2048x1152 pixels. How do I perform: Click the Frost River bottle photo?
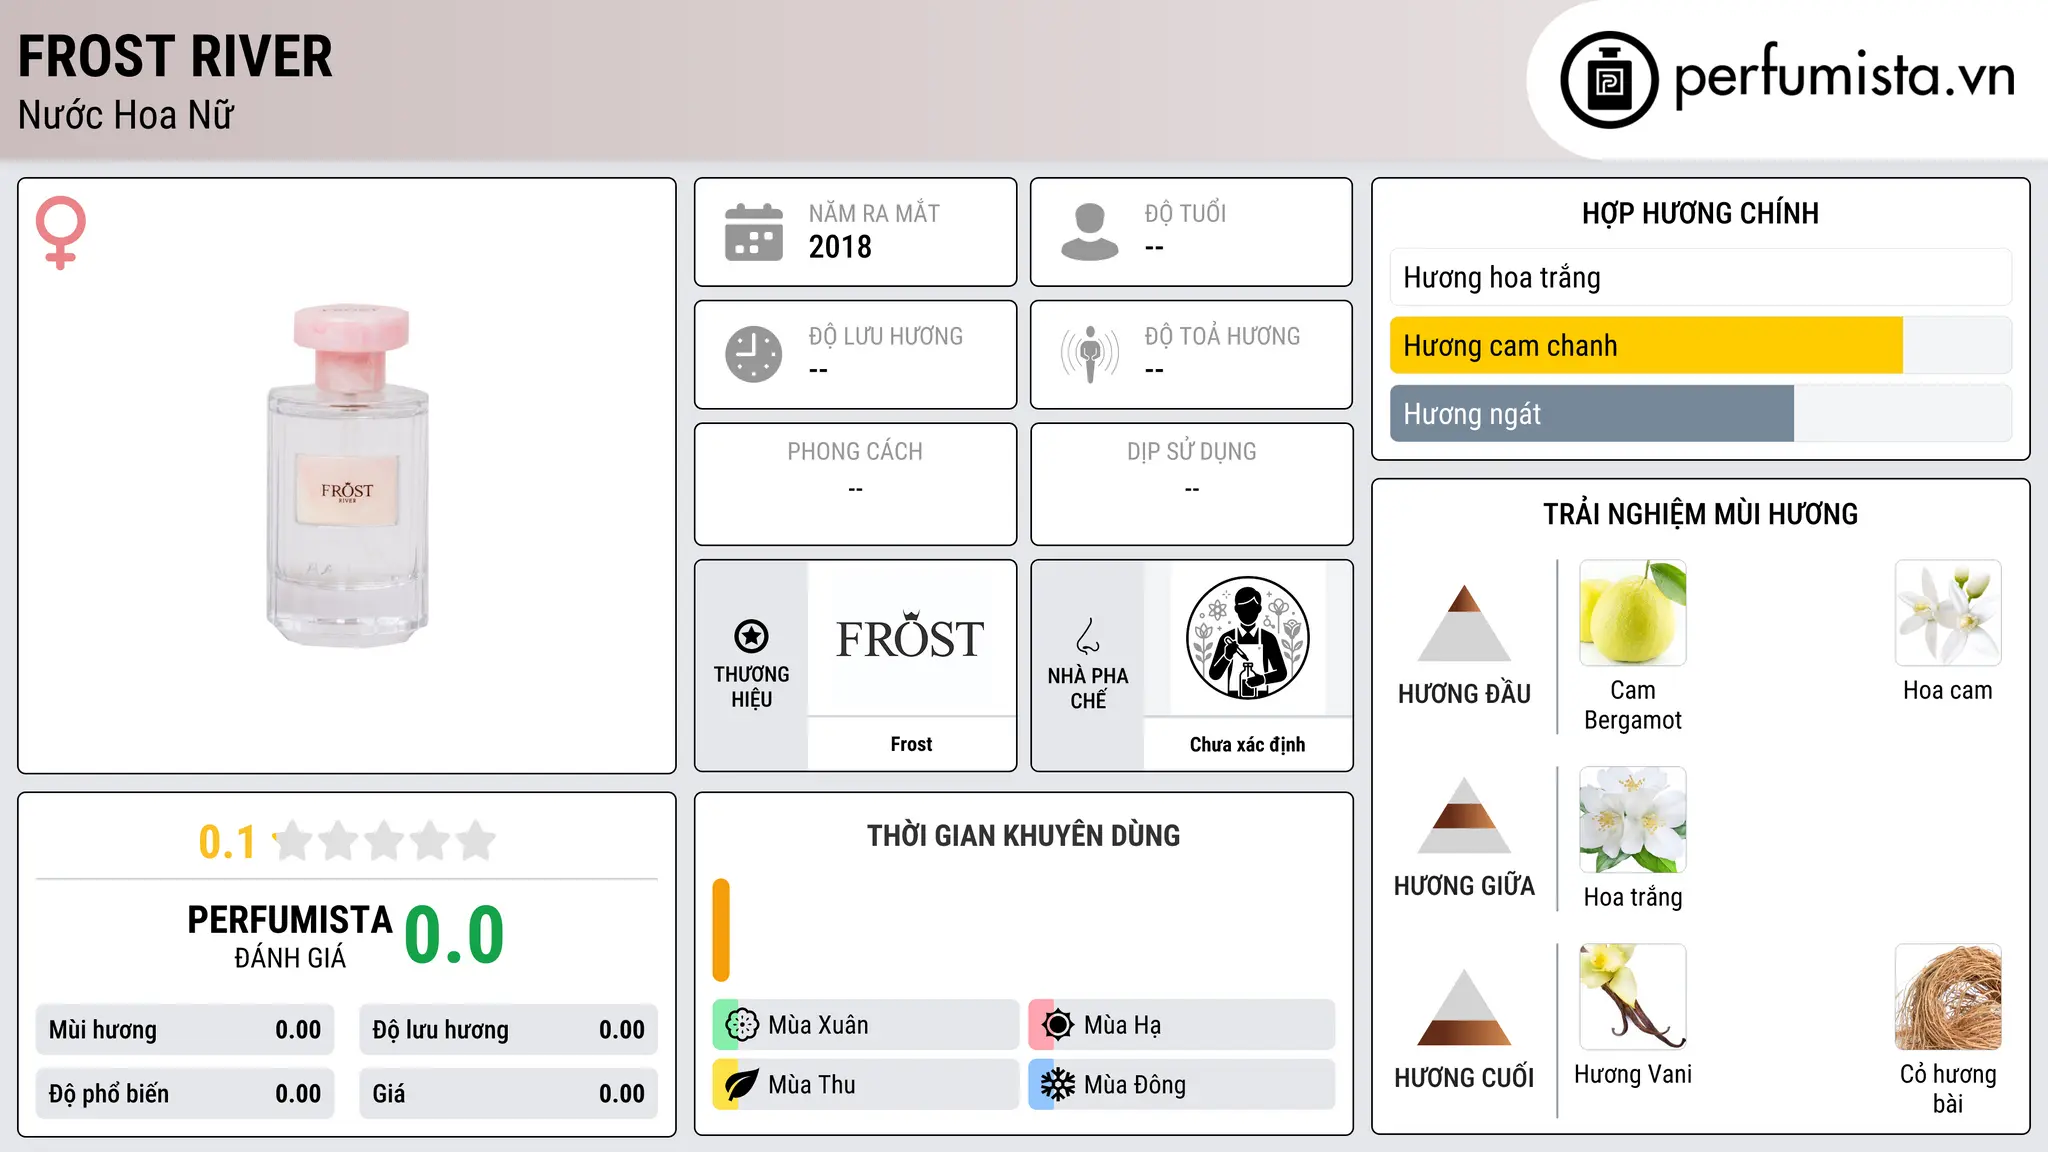347,476
